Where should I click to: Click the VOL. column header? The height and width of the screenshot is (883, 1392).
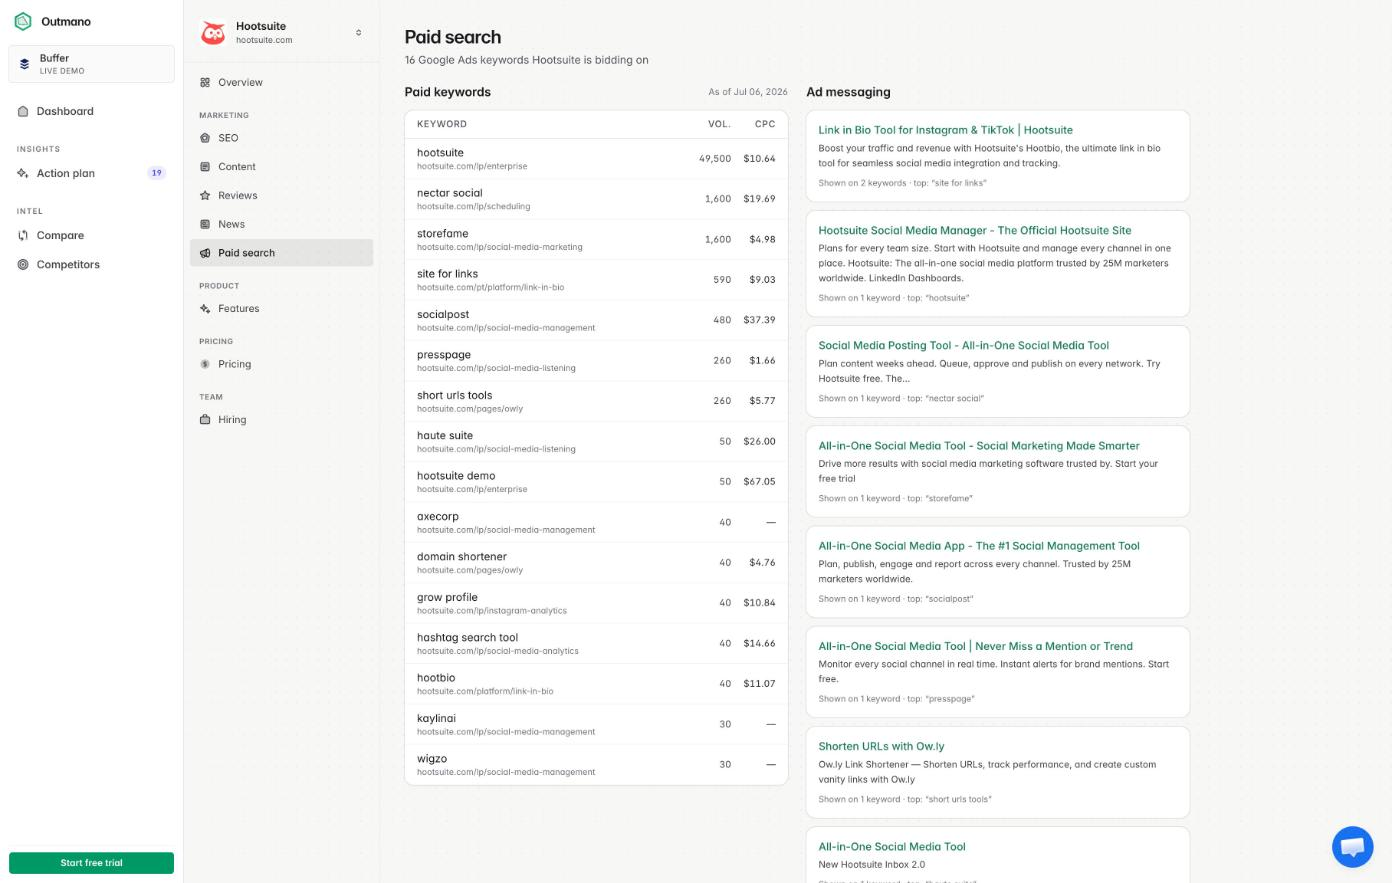(x=719, y=124)
